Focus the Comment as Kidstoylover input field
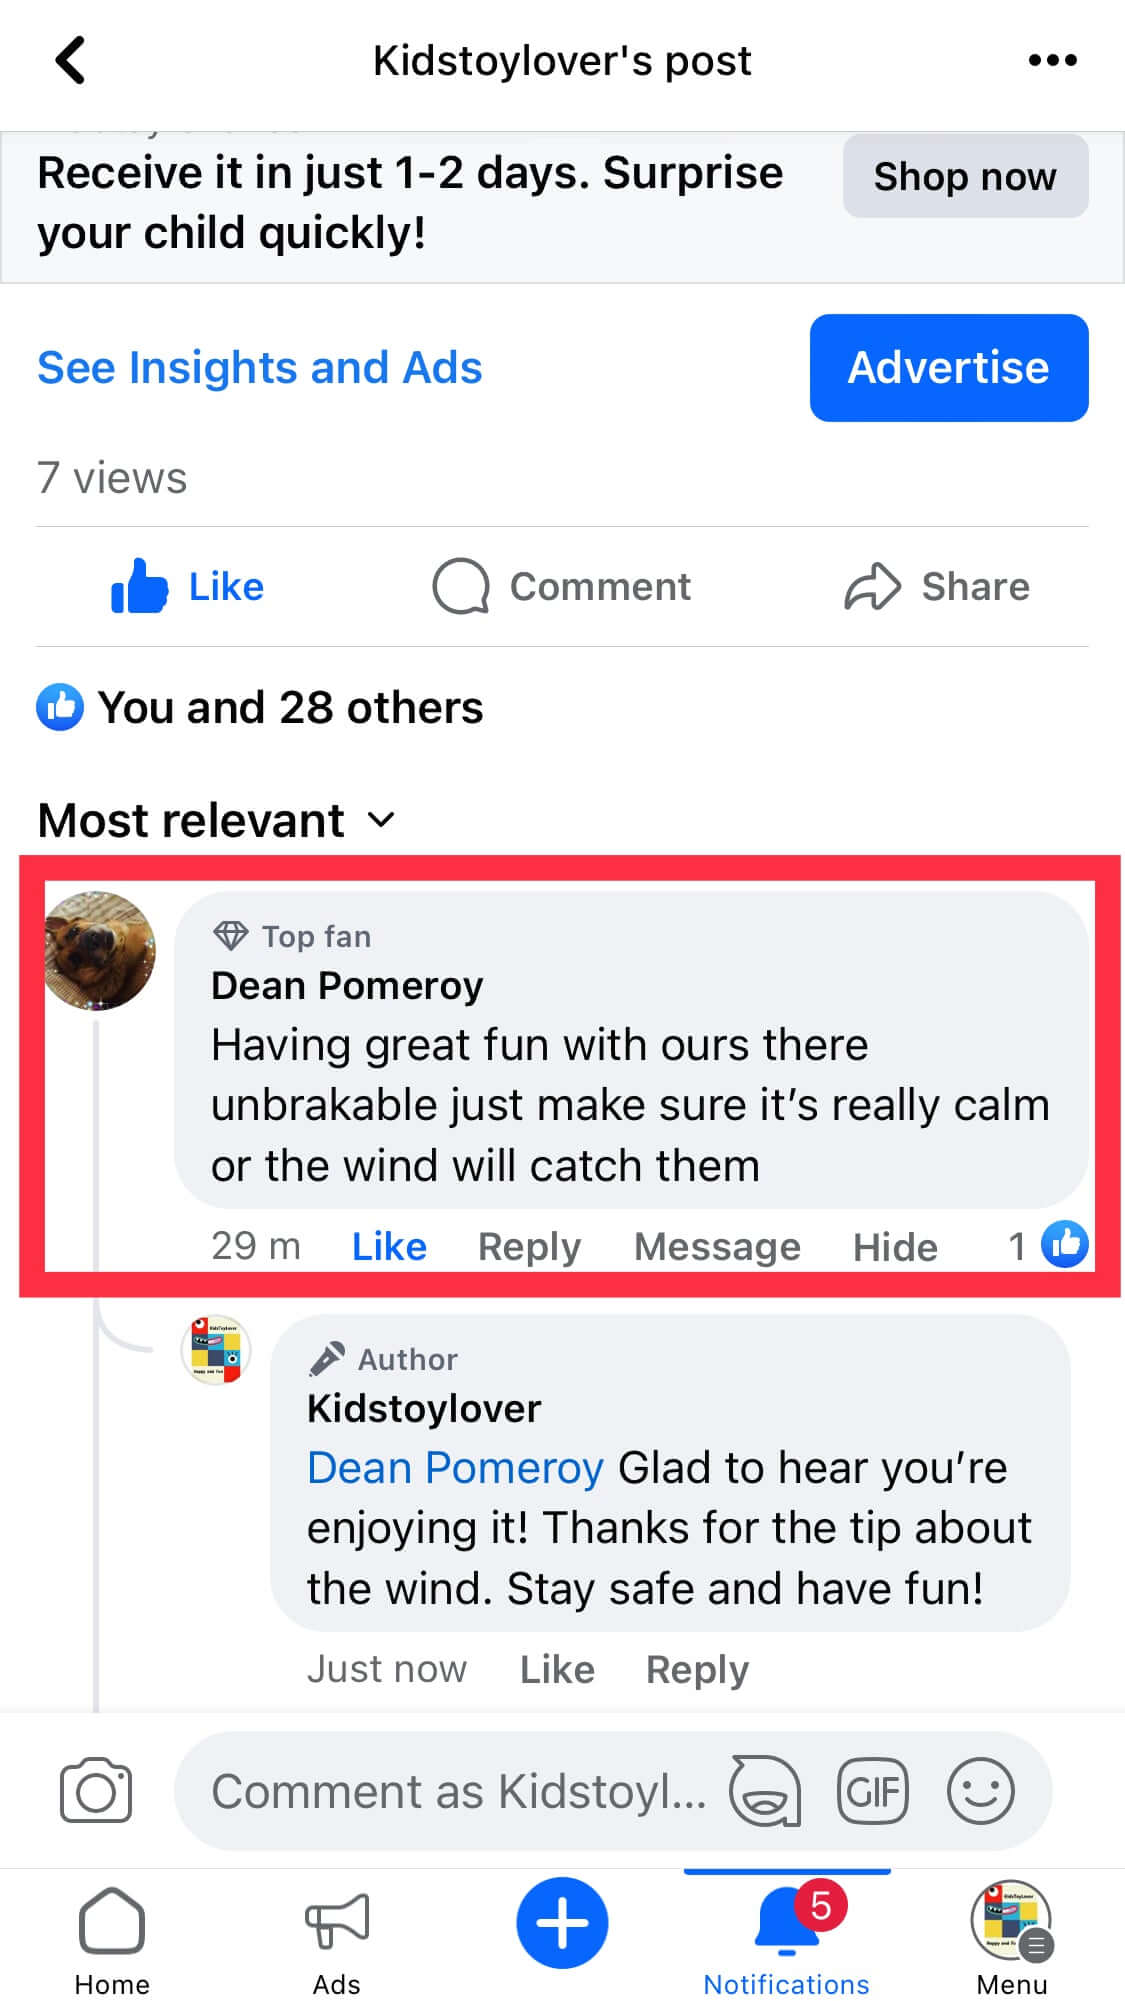Viewport: 1125px width, 2001px height. point(458,1791)
